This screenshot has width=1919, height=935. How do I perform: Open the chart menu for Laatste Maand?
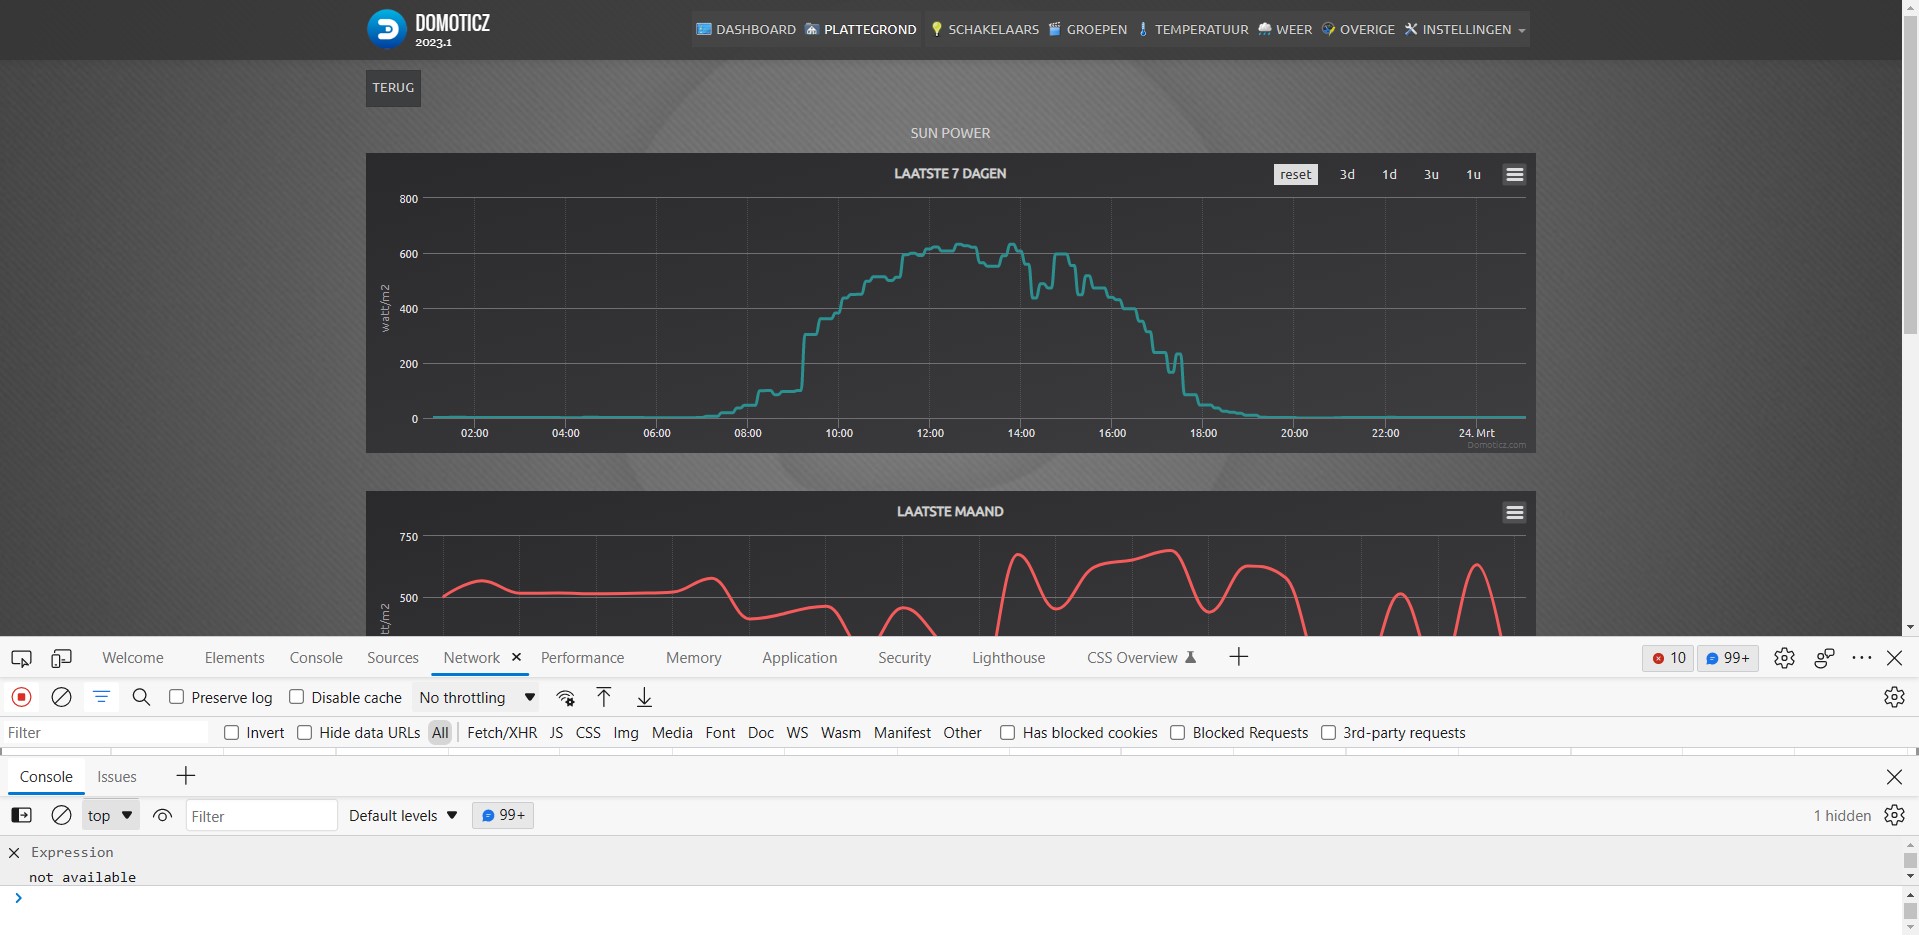1514,512
